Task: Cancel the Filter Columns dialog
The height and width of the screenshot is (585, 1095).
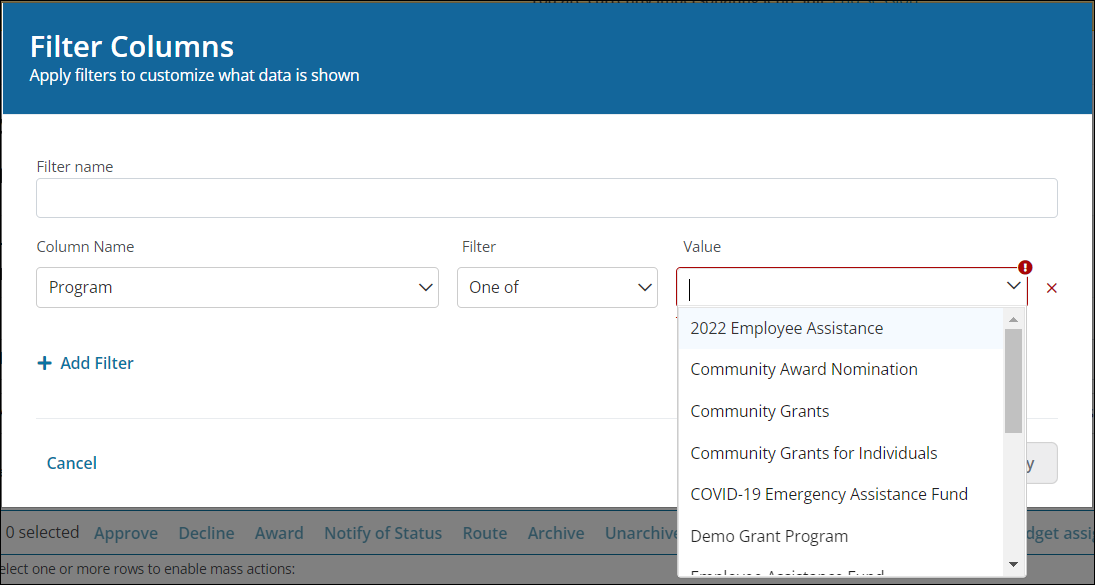Action: 72,463
